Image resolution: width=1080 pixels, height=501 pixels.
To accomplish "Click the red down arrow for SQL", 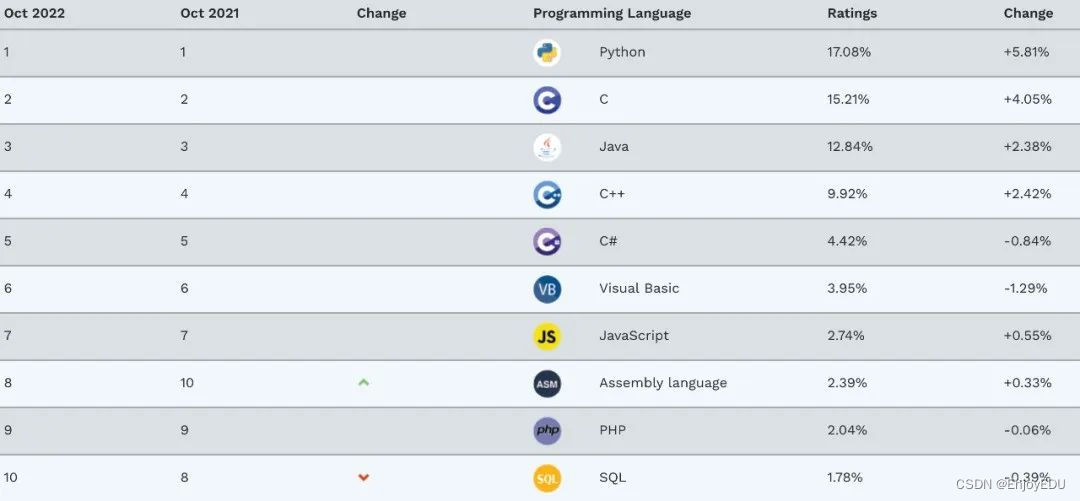I will pyautogui.click(x=364, y=477).
